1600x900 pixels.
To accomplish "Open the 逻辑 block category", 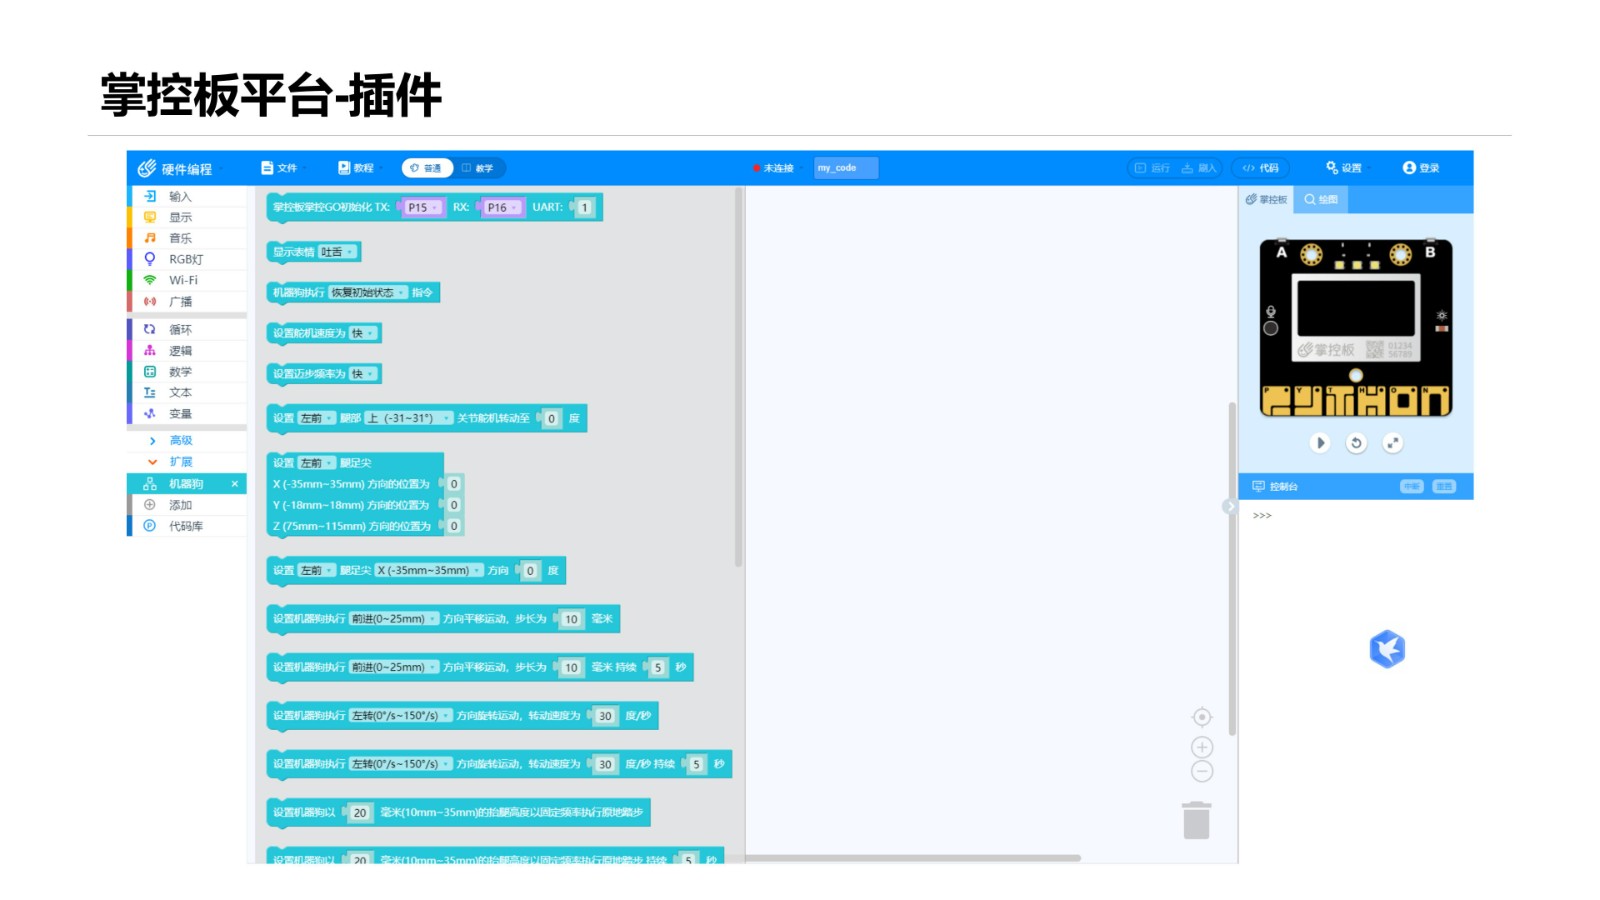I will tap(187, 351).
